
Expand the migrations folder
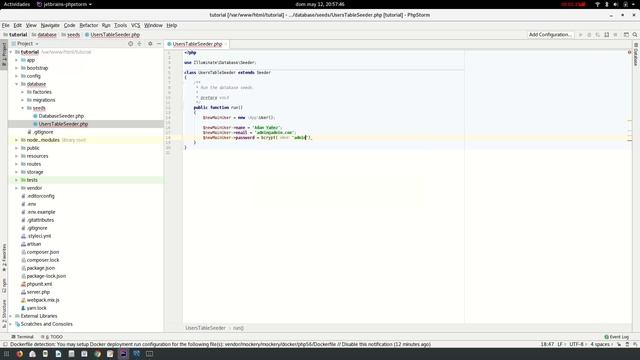coord(22,100)
